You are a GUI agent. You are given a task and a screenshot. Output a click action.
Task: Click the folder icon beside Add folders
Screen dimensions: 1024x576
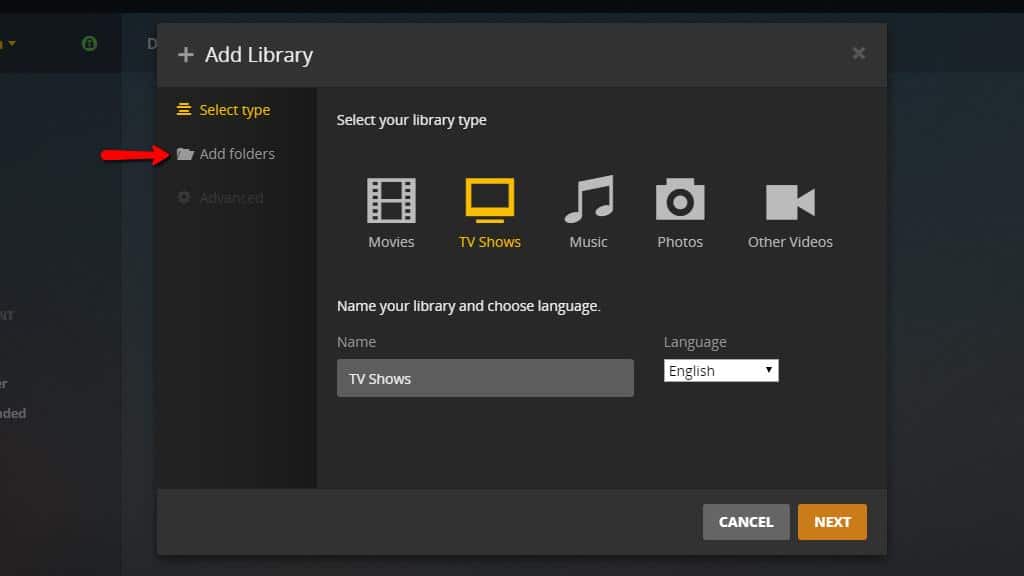click(185, 154)
